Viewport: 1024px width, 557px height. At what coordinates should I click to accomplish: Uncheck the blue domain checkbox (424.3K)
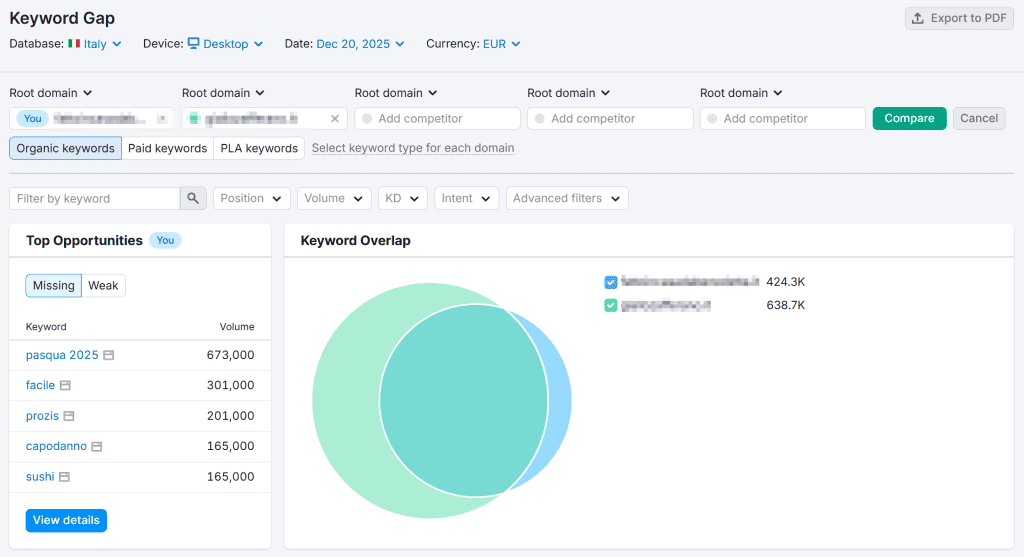[x=611, y=282]
